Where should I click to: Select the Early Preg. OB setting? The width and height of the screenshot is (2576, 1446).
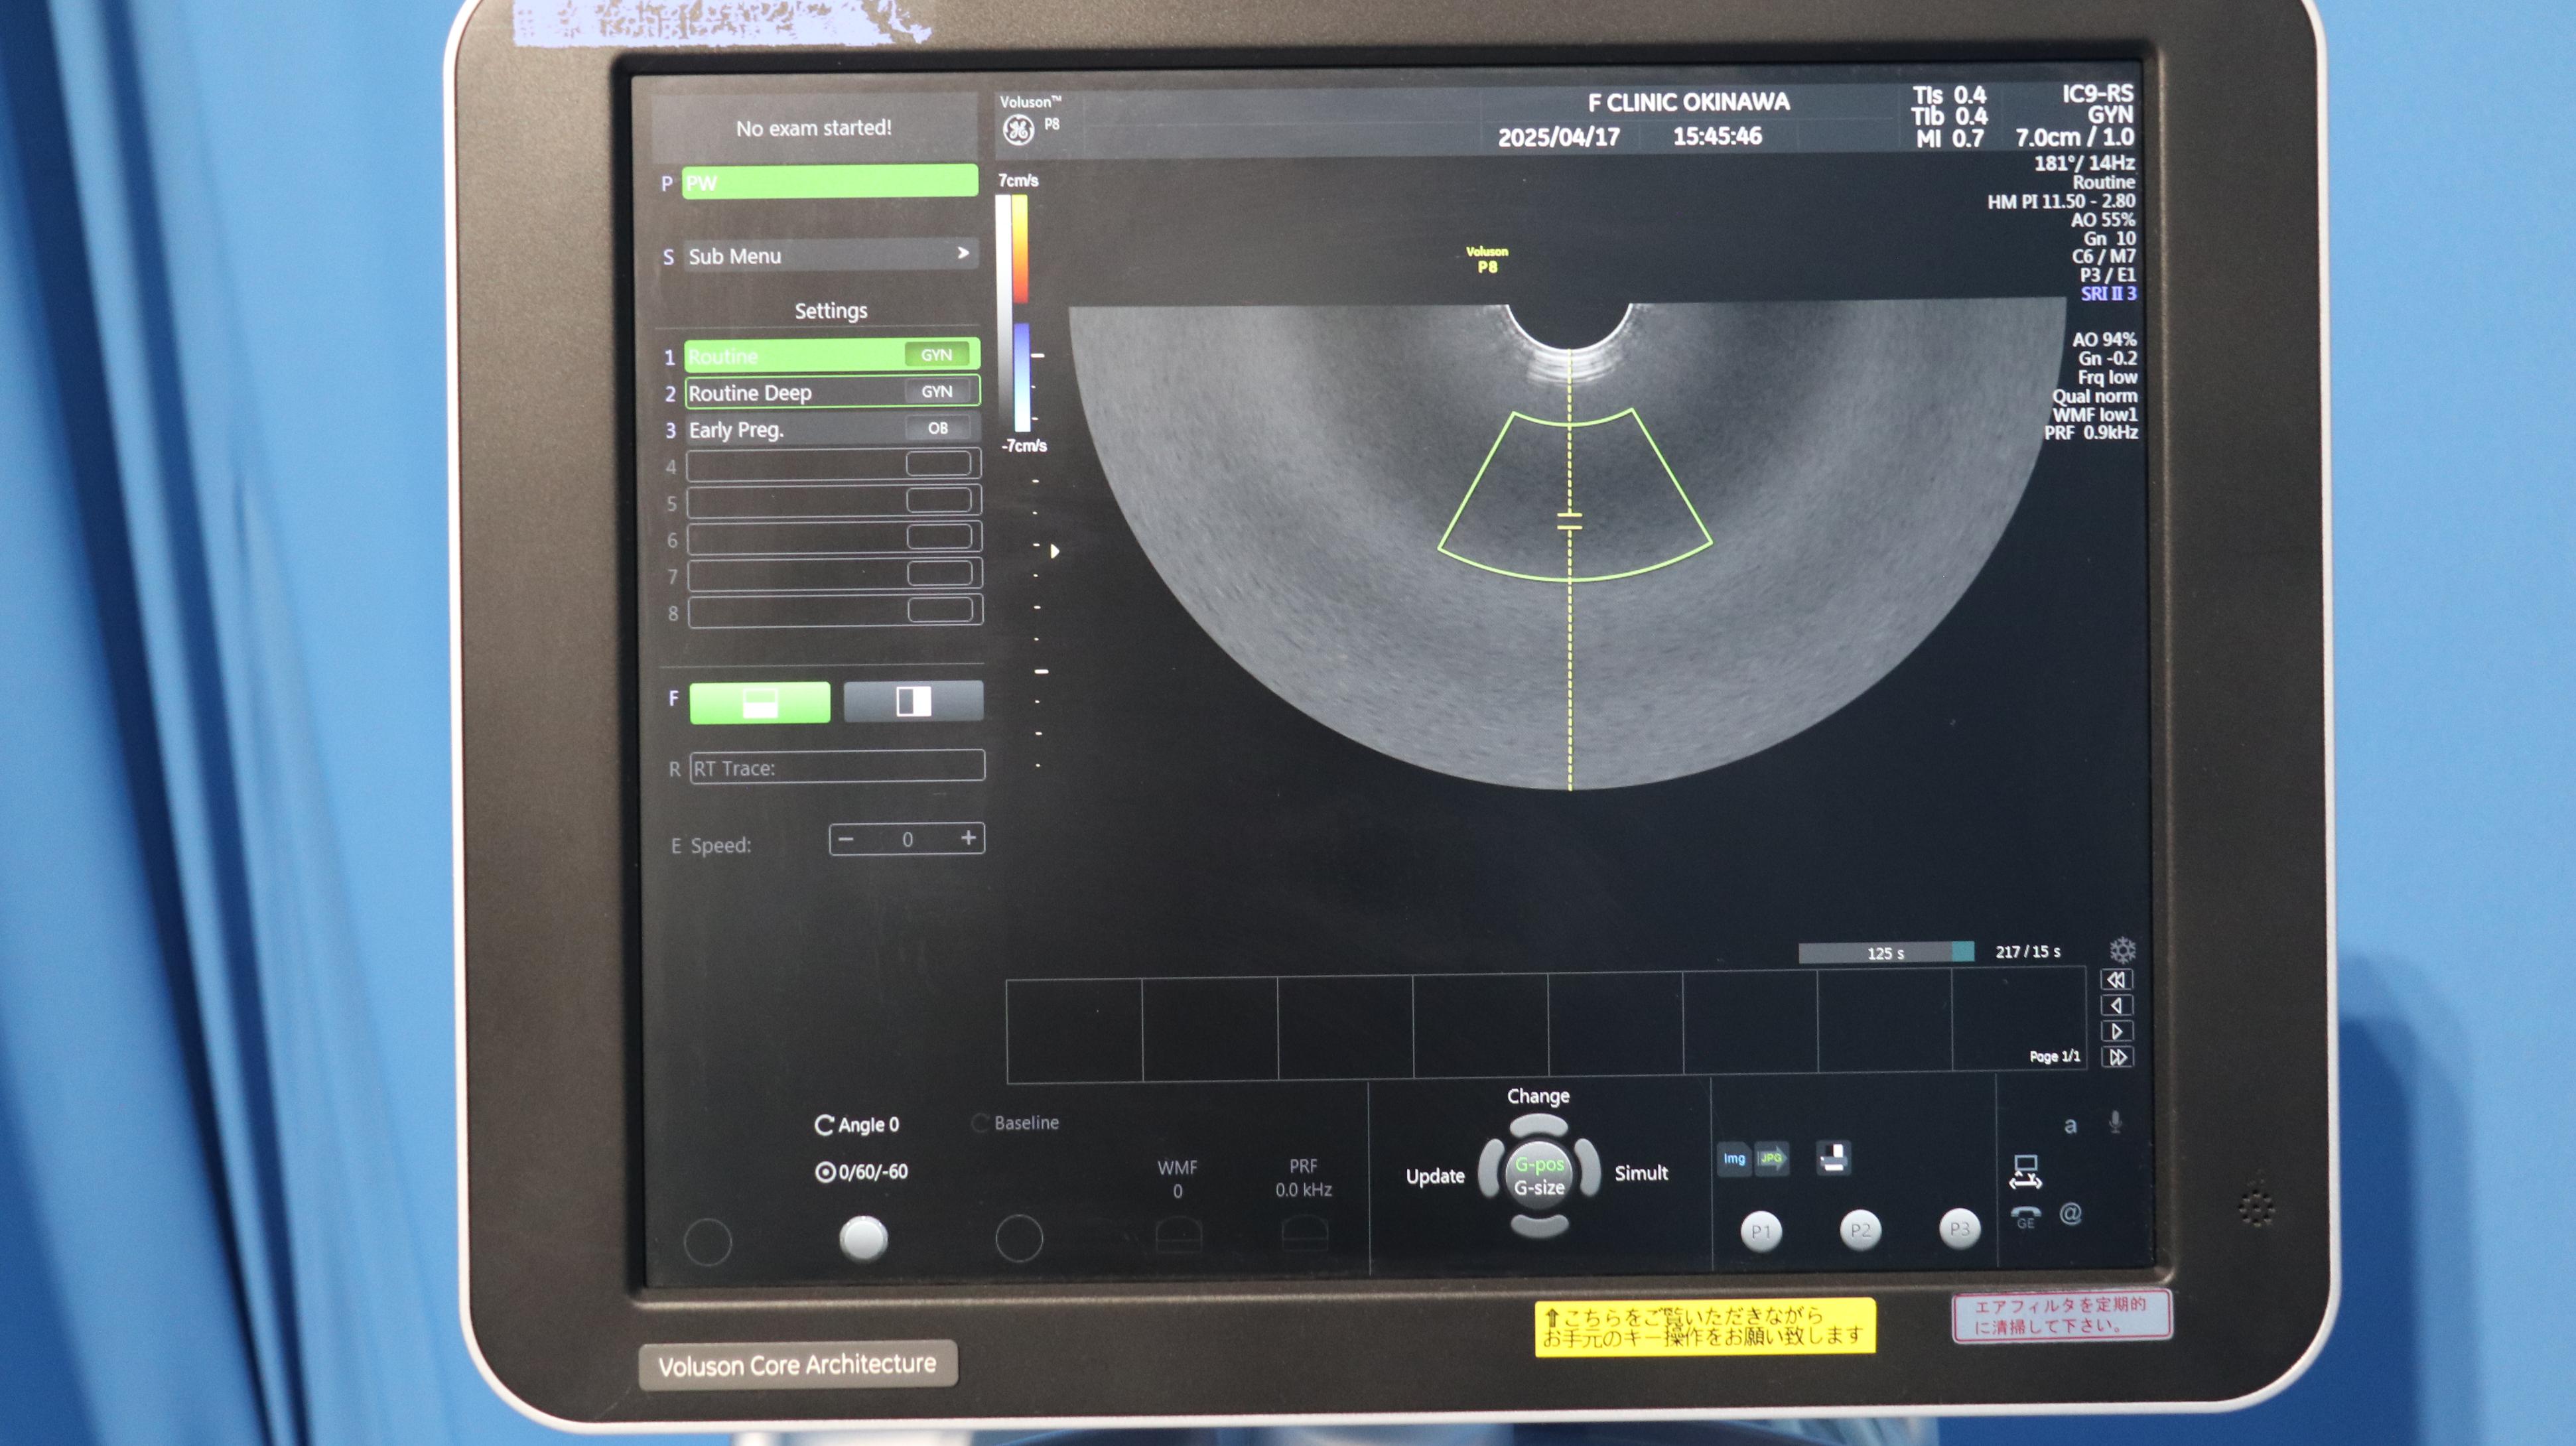832,429
